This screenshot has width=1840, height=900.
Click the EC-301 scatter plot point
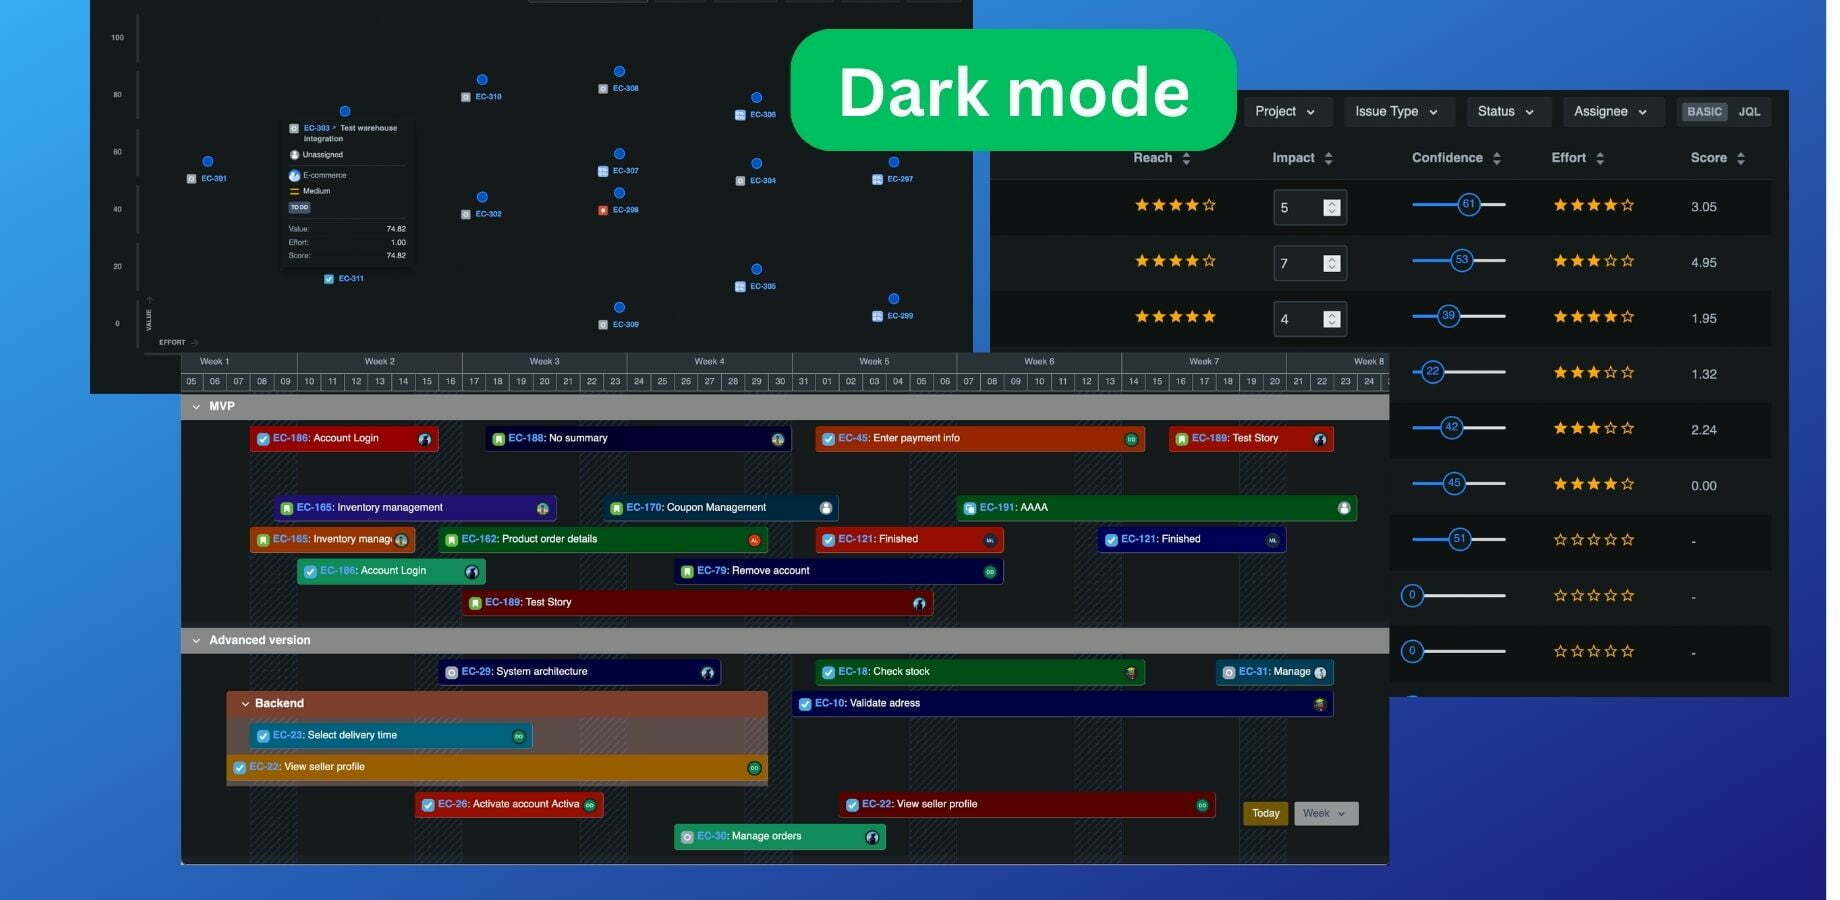click(207, 162)
